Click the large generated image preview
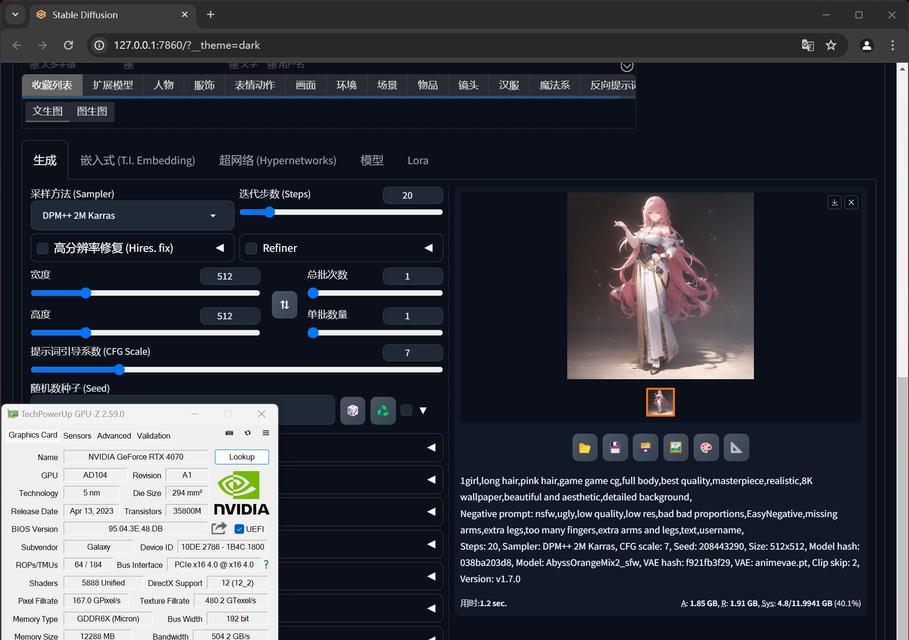This screenshot has height=640, width=909. (x=660, y=286)
